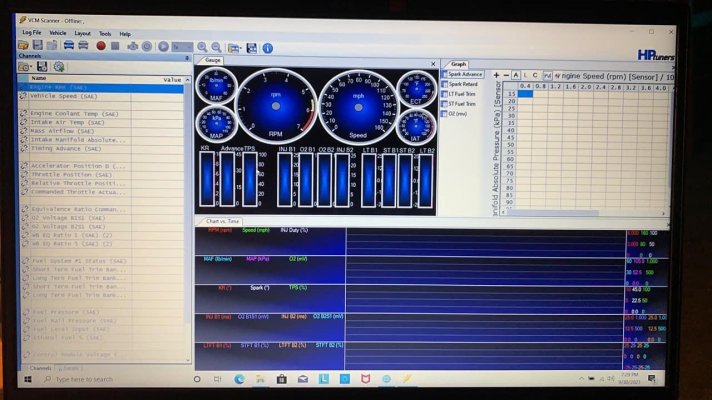Viewport: 712px width, 400px height.
Task: Switch to the Graph tab
Action: click(458, 64)
